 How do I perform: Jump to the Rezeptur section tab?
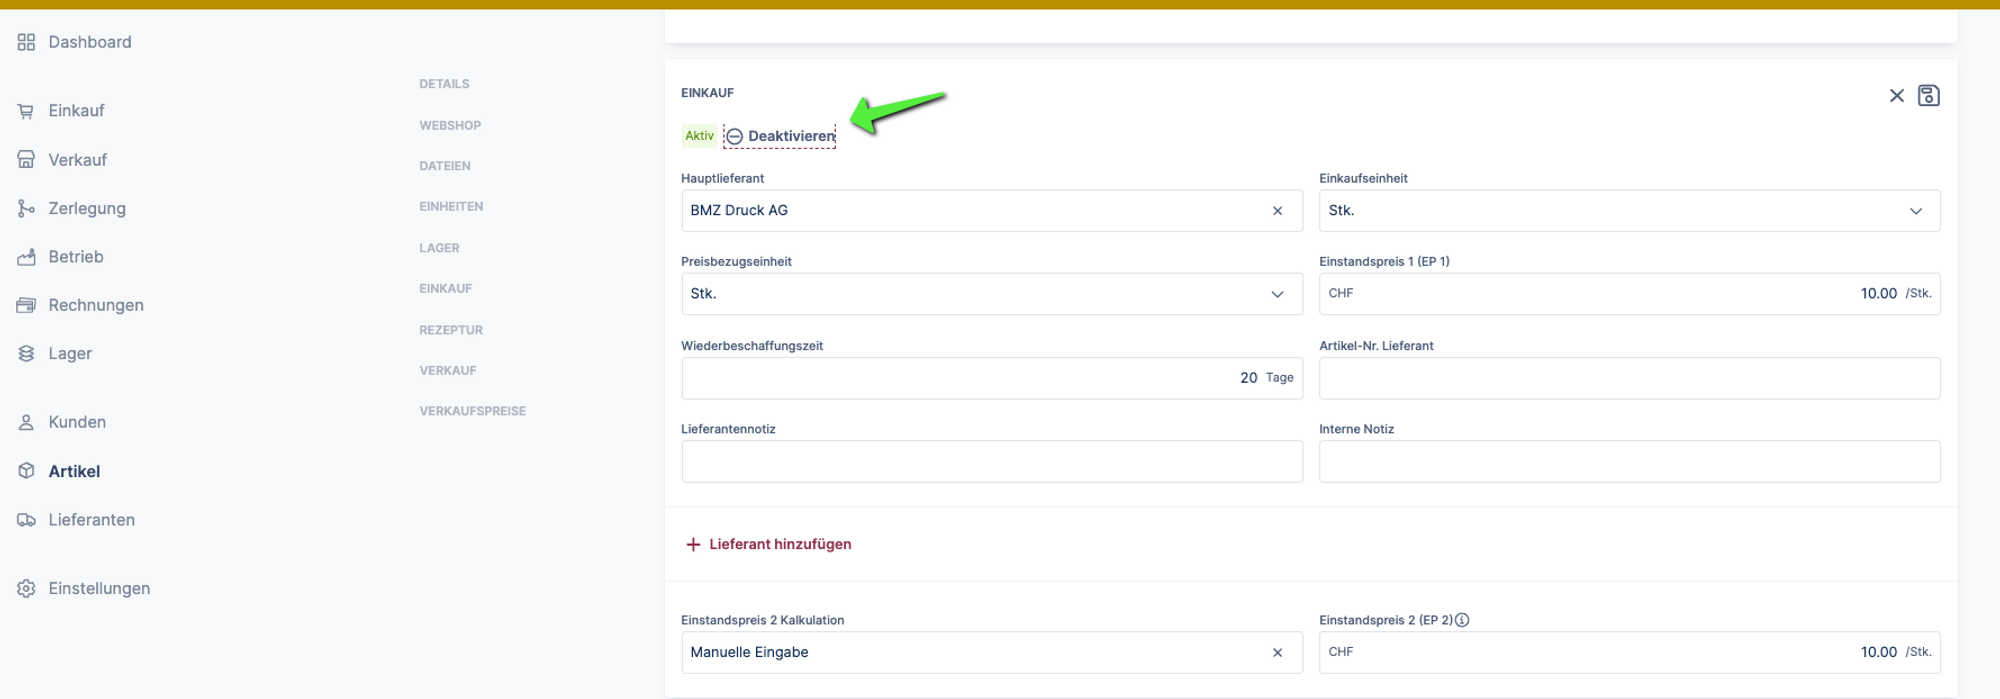[451, 330]
